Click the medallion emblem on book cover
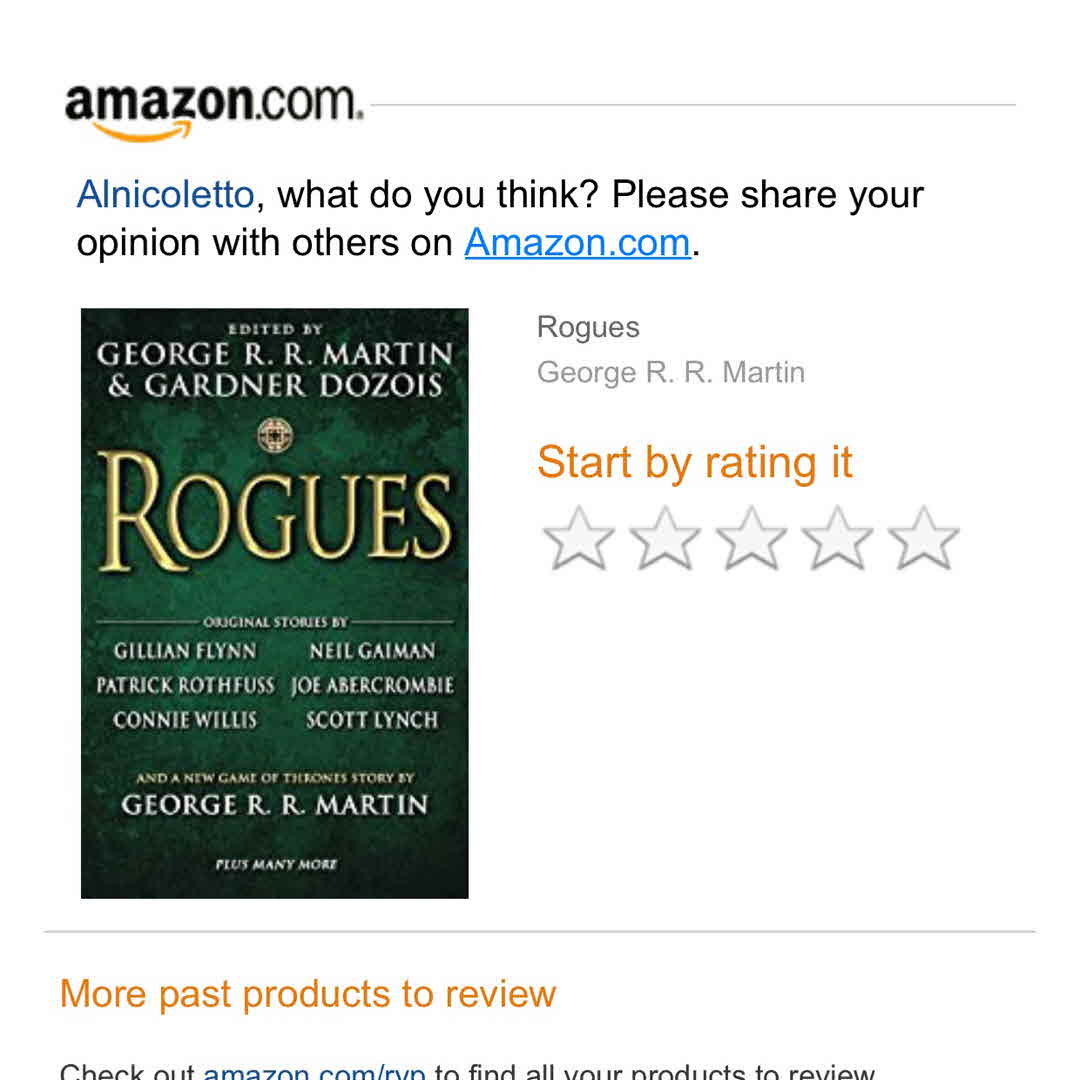This screenshot has width=1080, height=1080. click(x=275, y=435)
